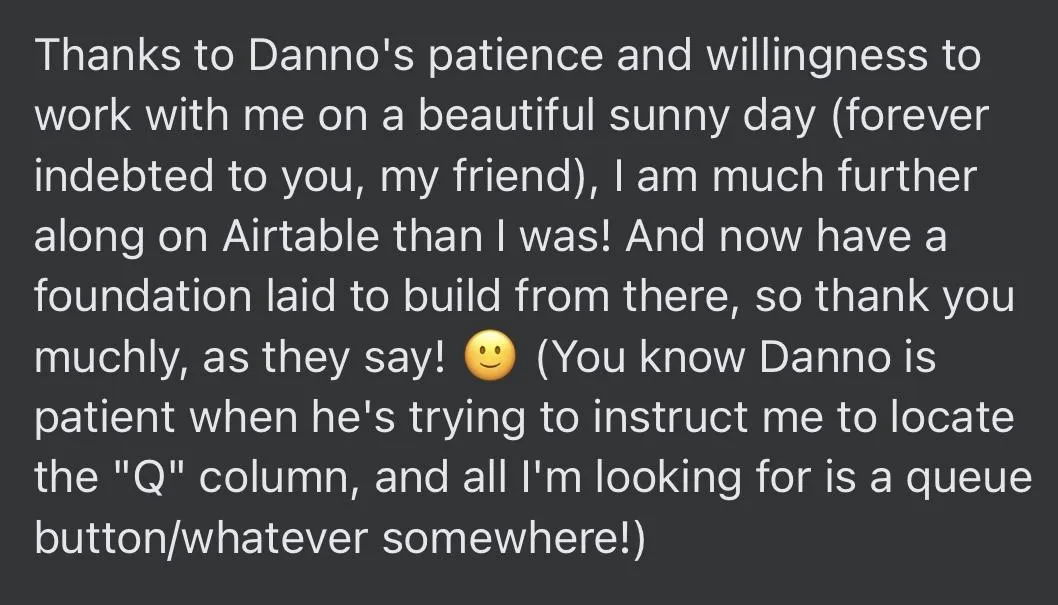The width and height of the screenshot is (1058, 605).
Task: Click the word "somewhere!)" ending the message
Action: pyautogui.click(x=514, y=539)
